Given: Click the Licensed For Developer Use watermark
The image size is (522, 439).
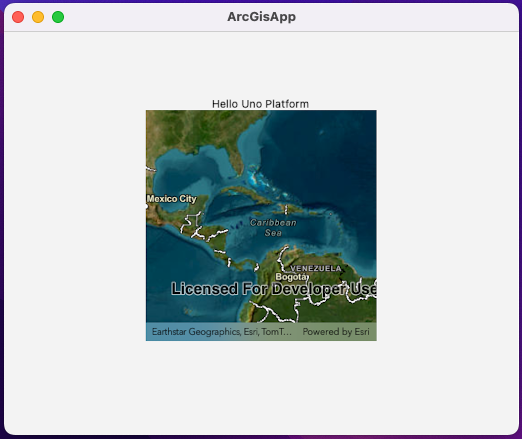Looking at the screenshot, I should click(x=274, y=289).
